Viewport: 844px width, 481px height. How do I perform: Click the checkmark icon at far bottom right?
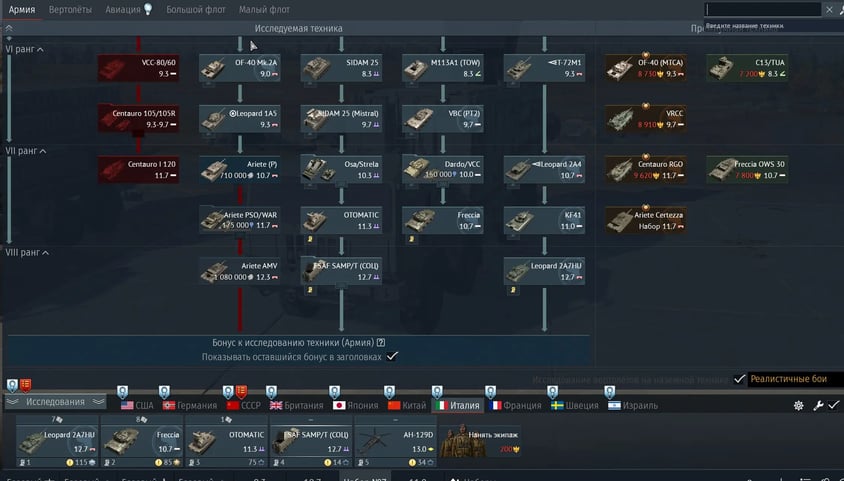click(x=833, y=405)
